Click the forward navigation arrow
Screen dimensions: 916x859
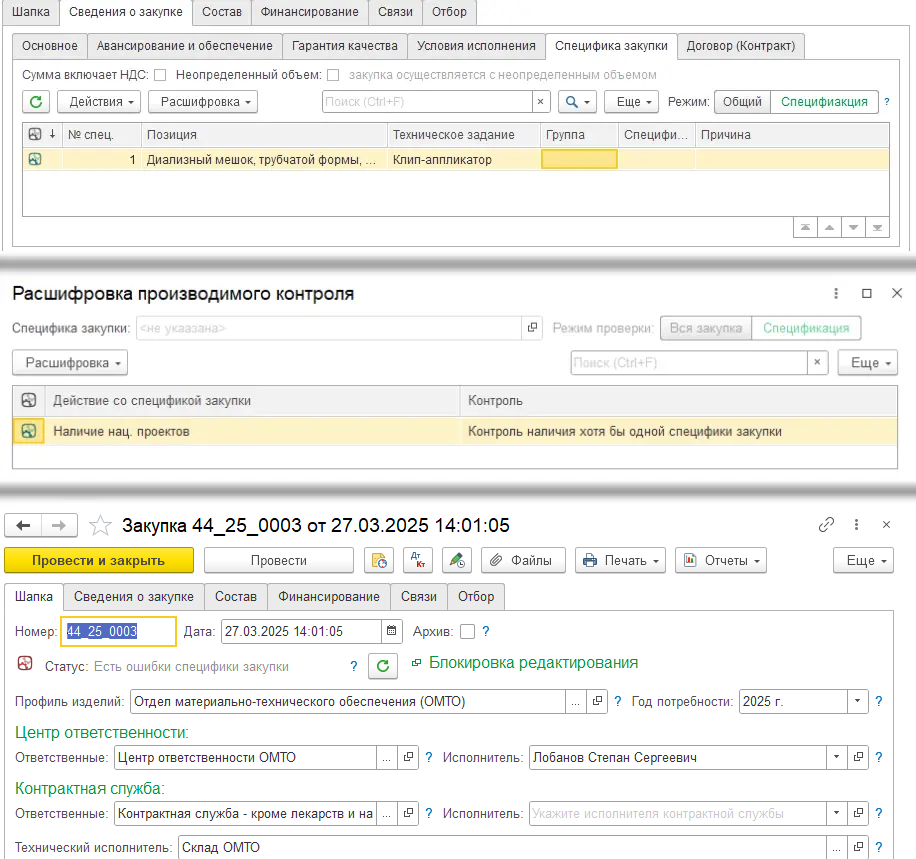pos(59,525)
